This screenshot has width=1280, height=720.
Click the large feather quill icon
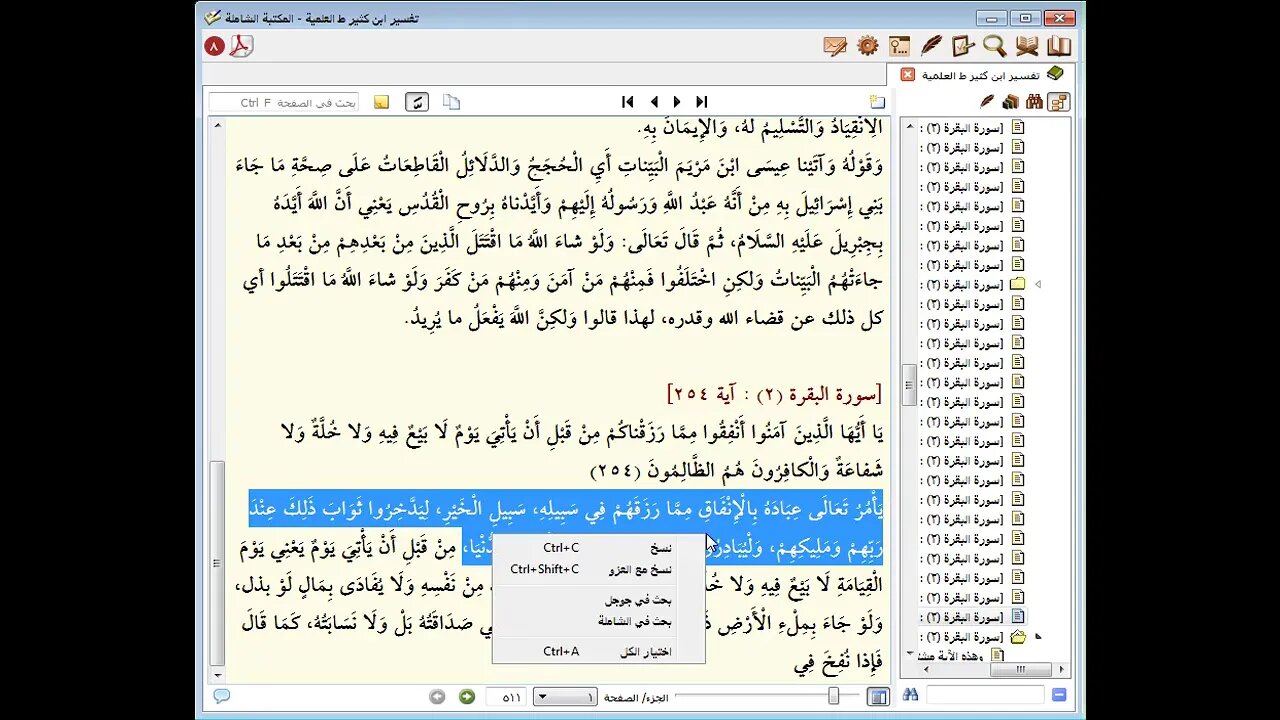pos(931,46)
